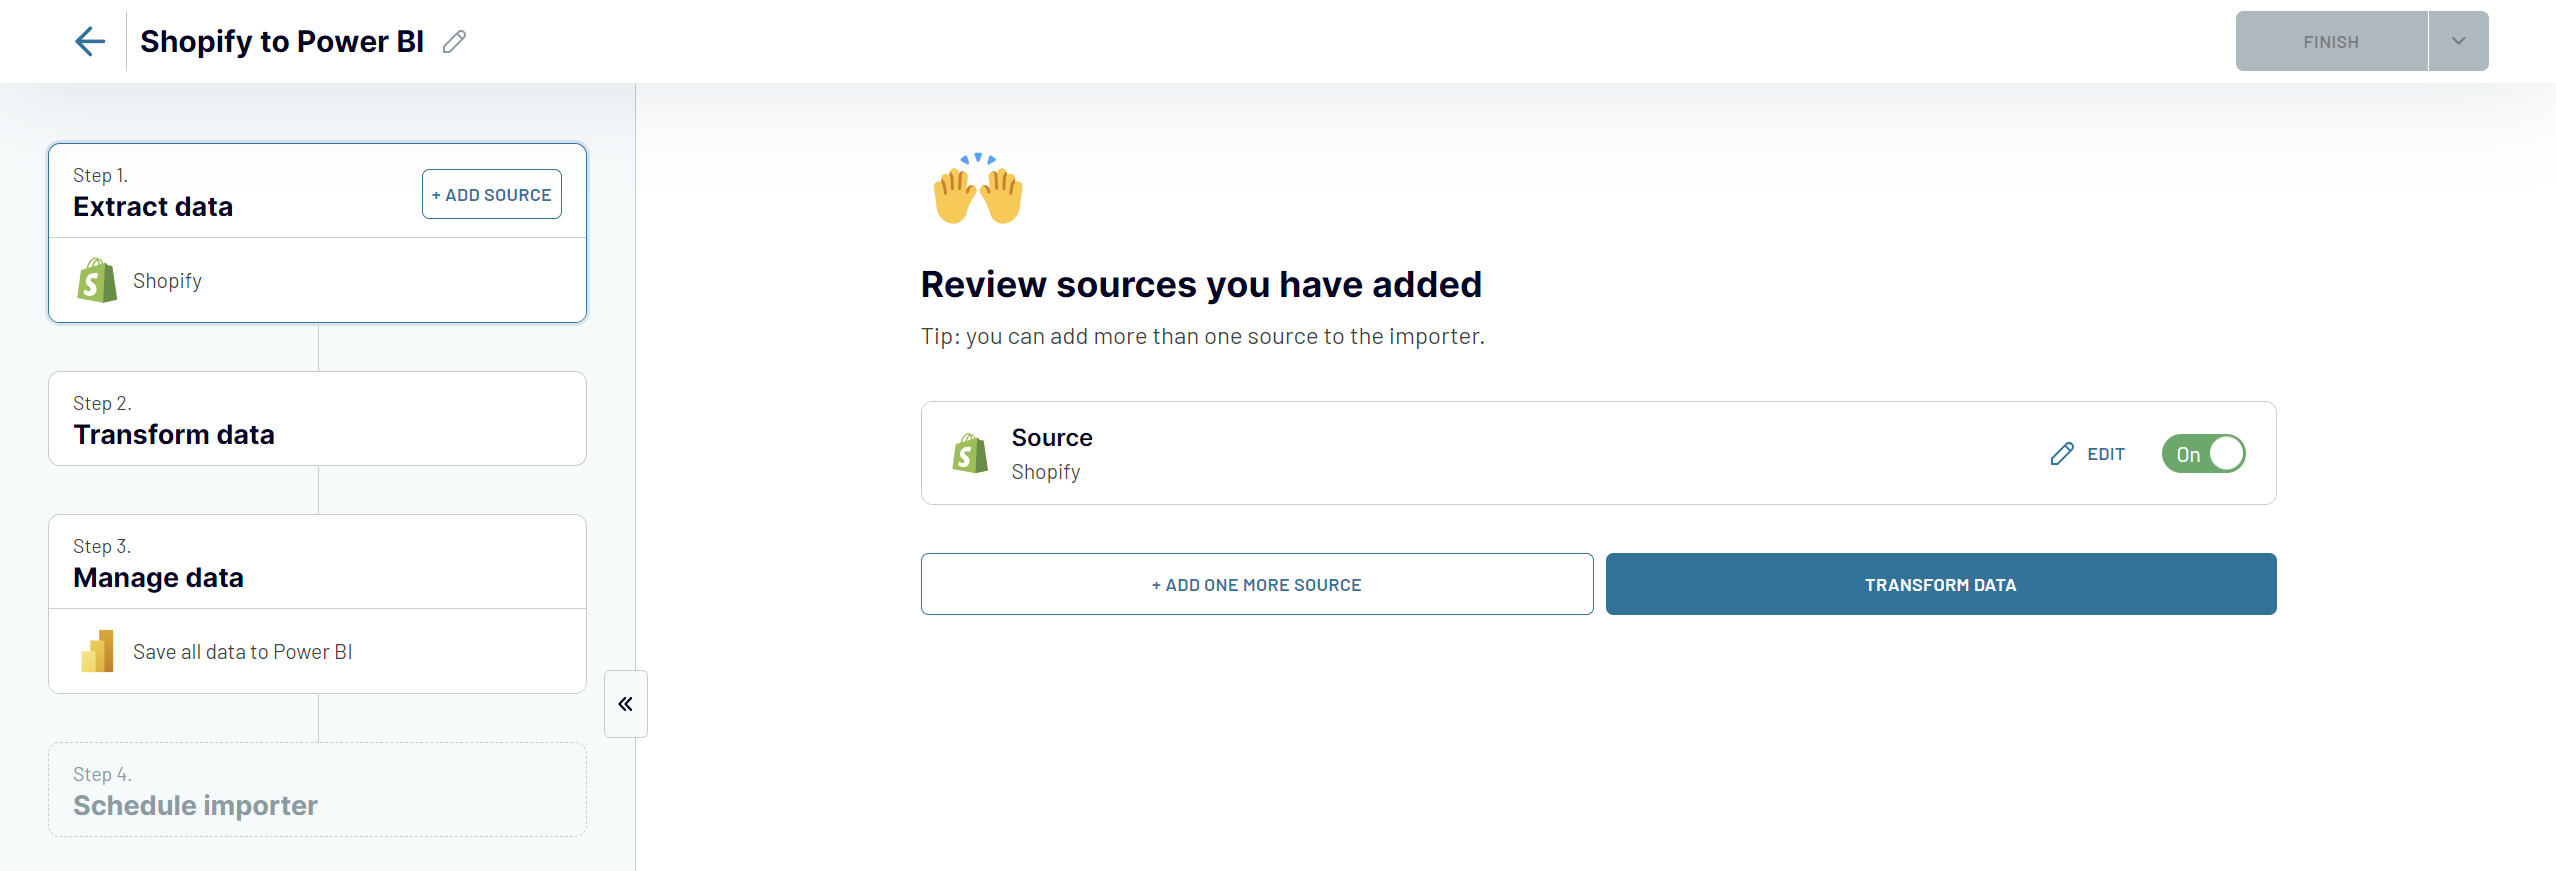Click EDIT on the Shopify source
Viewport: 2556px width, 871px height.
tap(2087, 454)
